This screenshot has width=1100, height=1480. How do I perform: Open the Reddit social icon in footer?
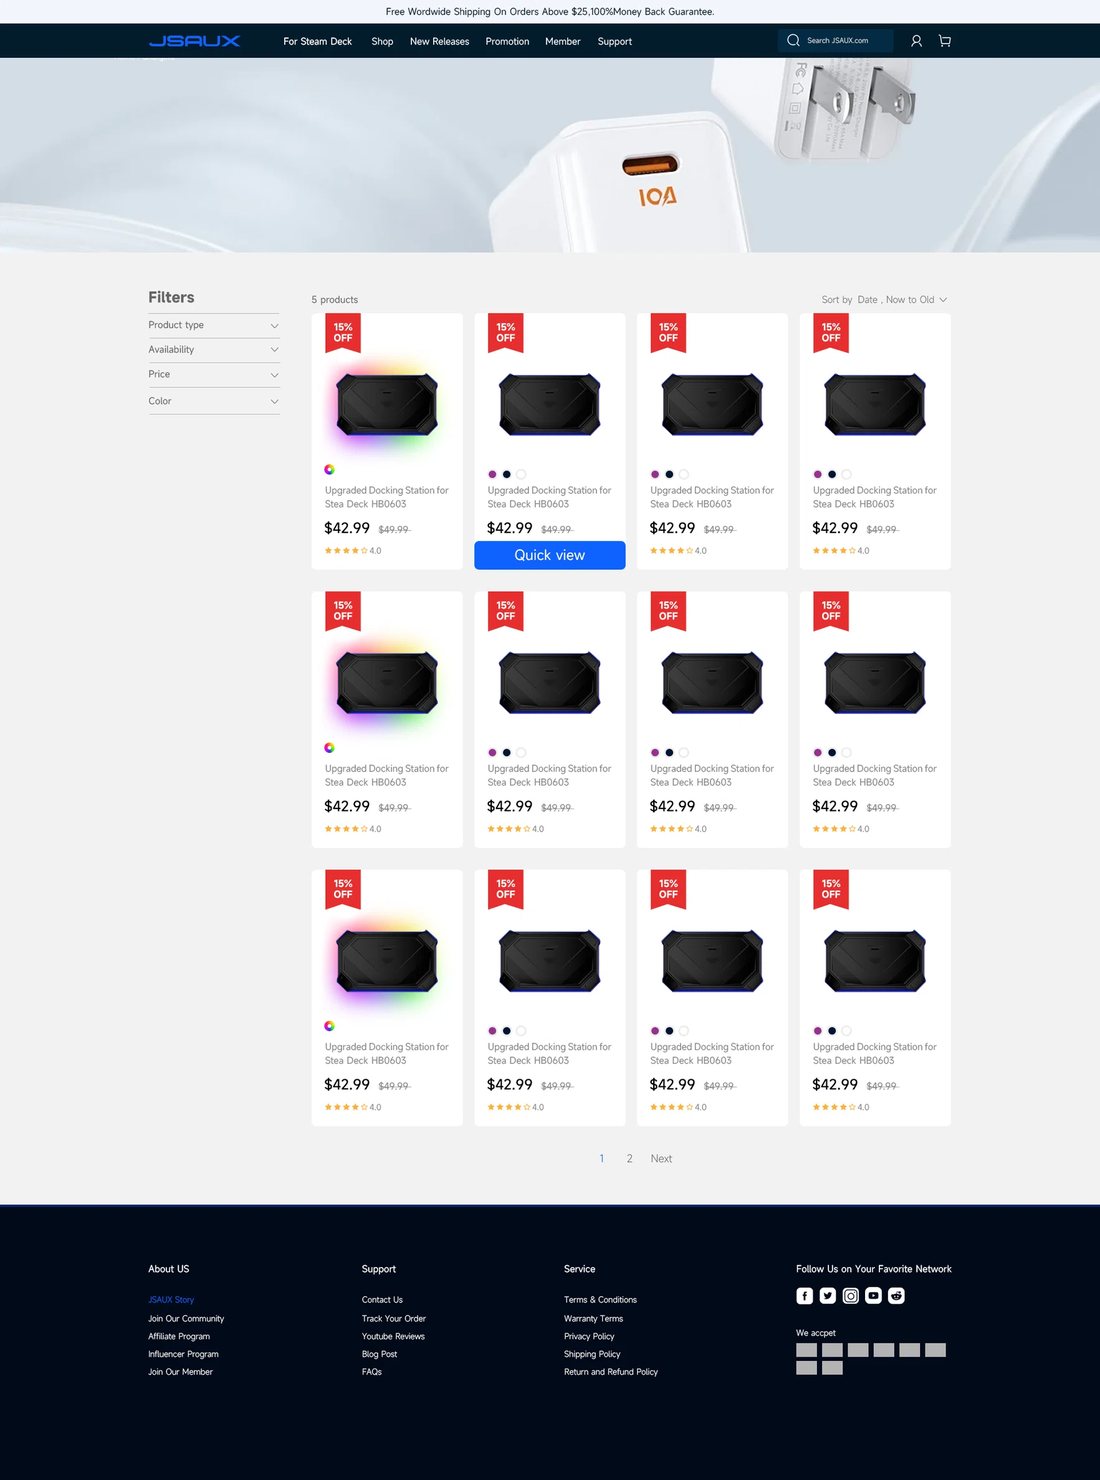point(897,1296)
